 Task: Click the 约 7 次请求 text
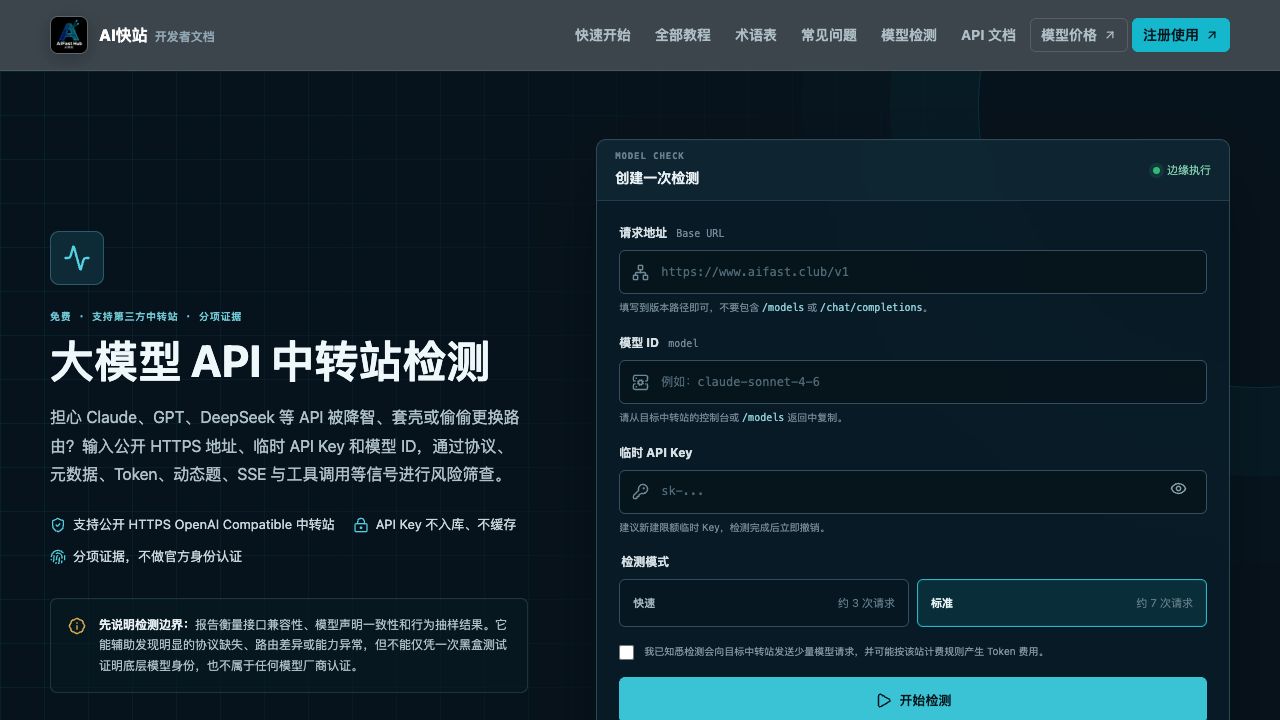(x=1165, y=603)
